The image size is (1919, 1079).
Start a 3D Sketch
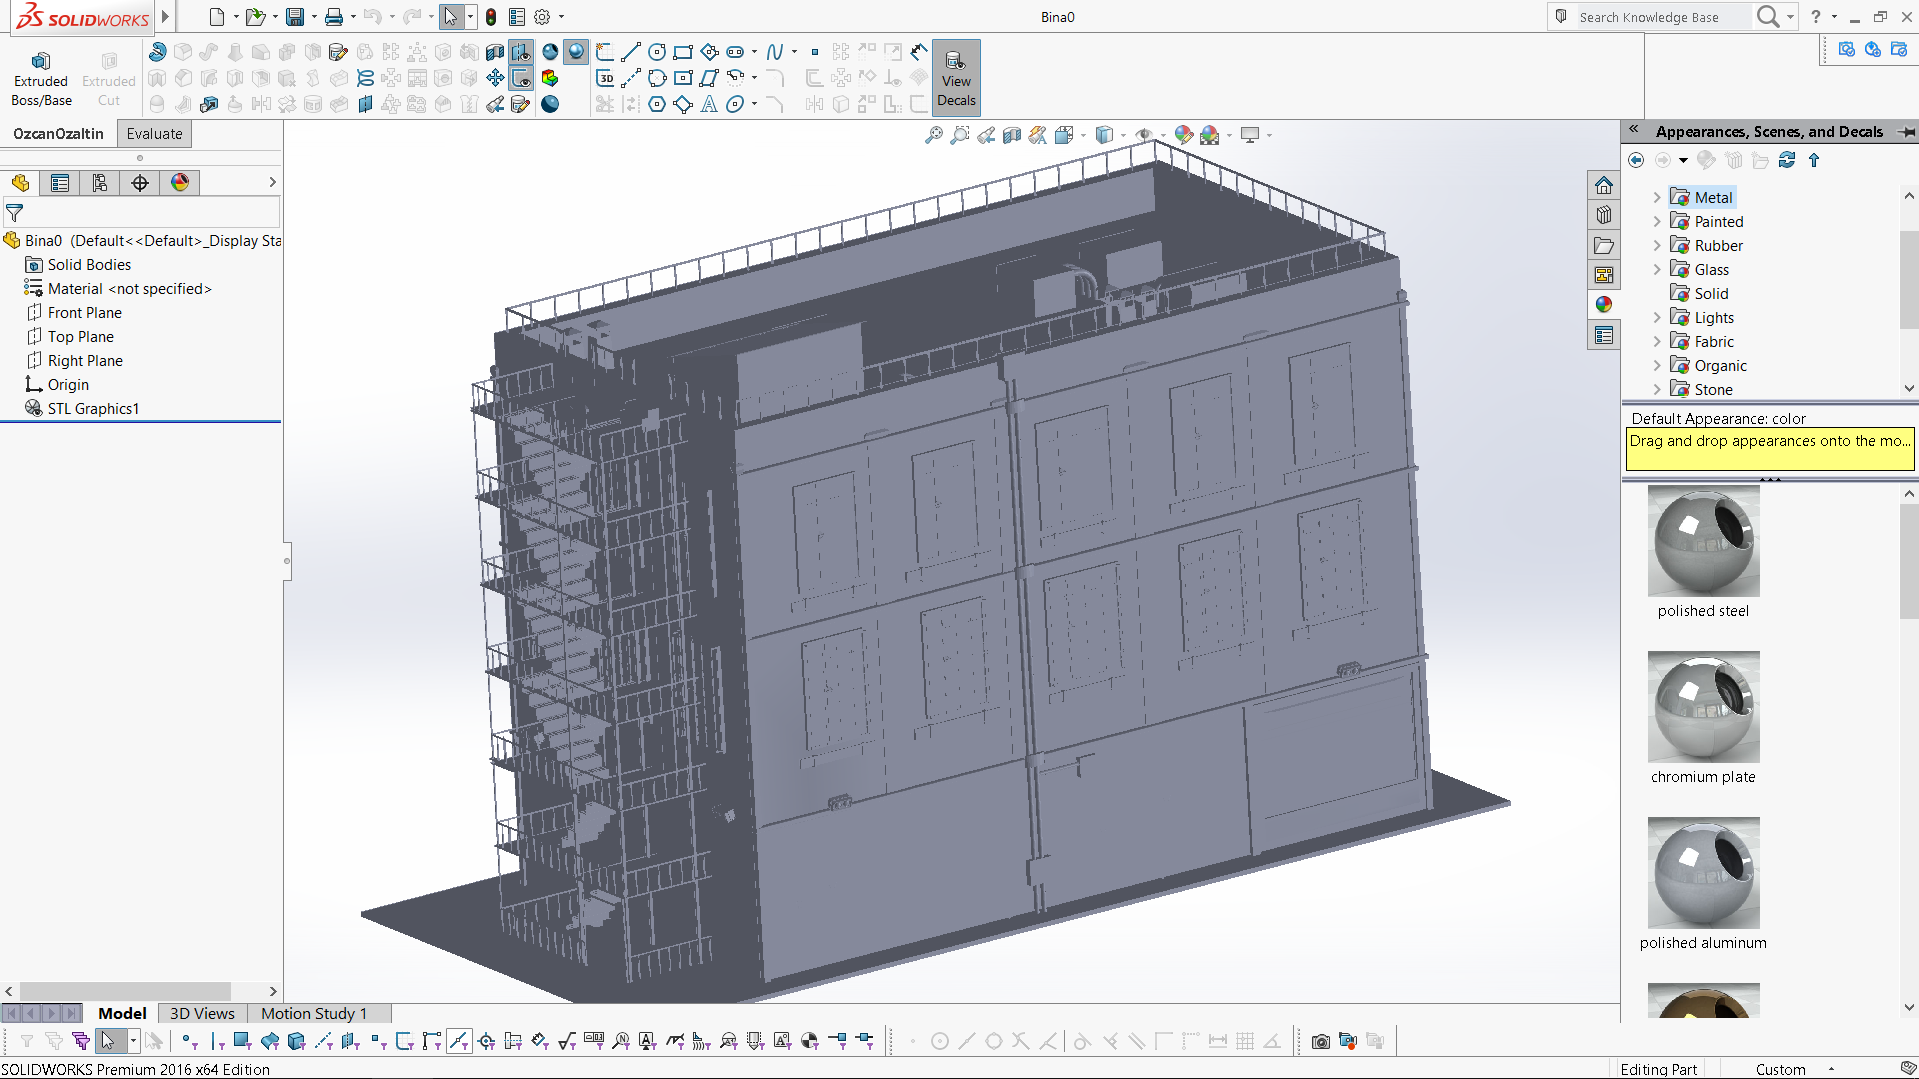[605, 78]
